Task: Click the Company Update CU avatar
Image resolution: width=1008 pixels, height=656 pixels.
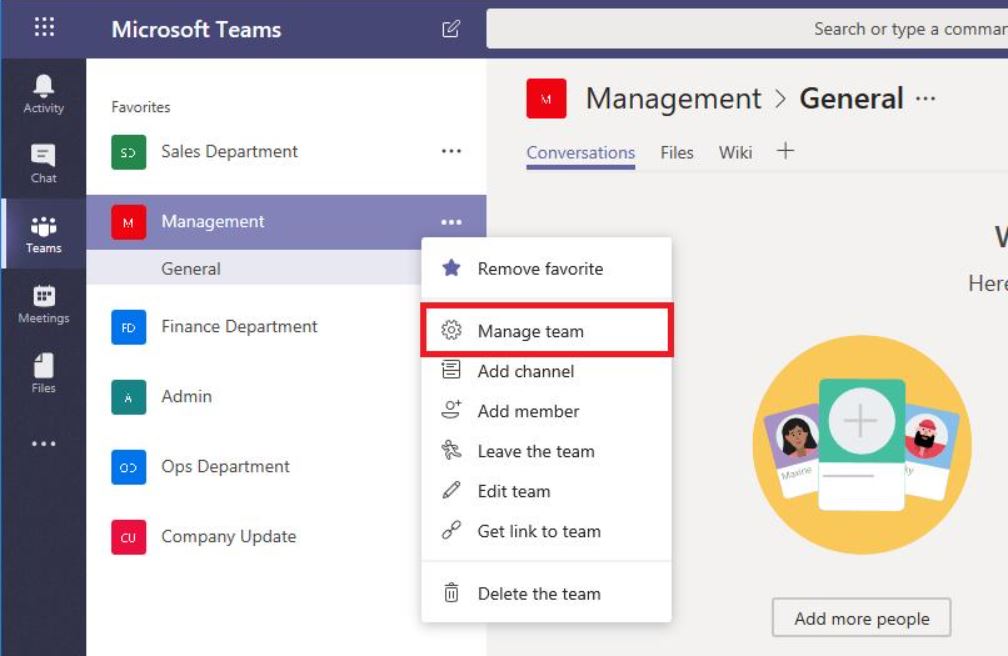Action: point(128,537)
